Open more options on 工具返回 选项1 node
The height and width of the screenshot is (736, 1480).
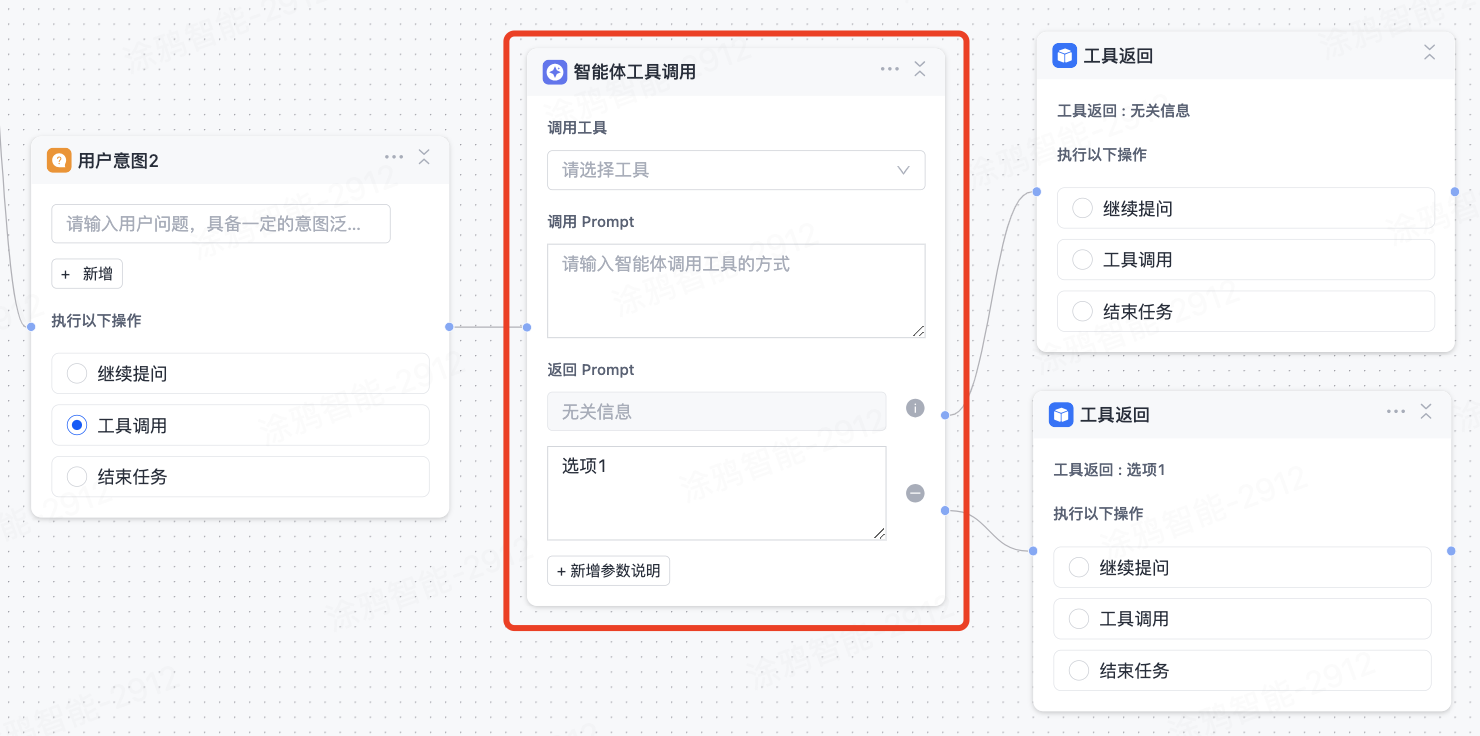(x=1396, y=411)
